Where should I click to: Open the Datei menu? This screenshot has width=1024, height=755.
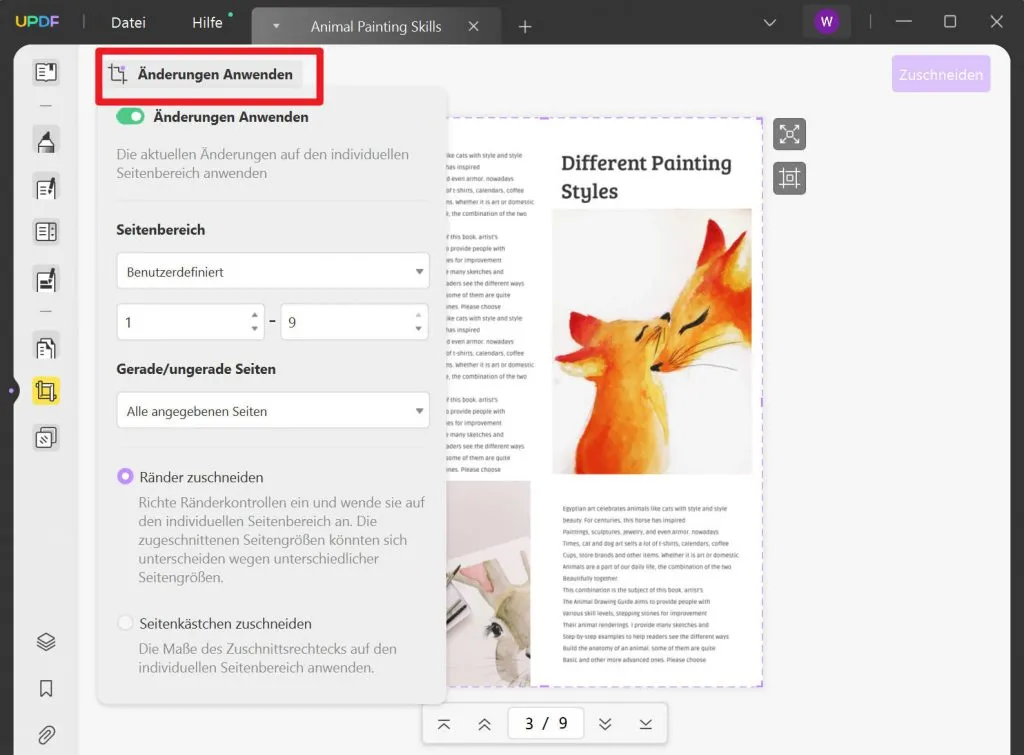(x=129, y=23)
